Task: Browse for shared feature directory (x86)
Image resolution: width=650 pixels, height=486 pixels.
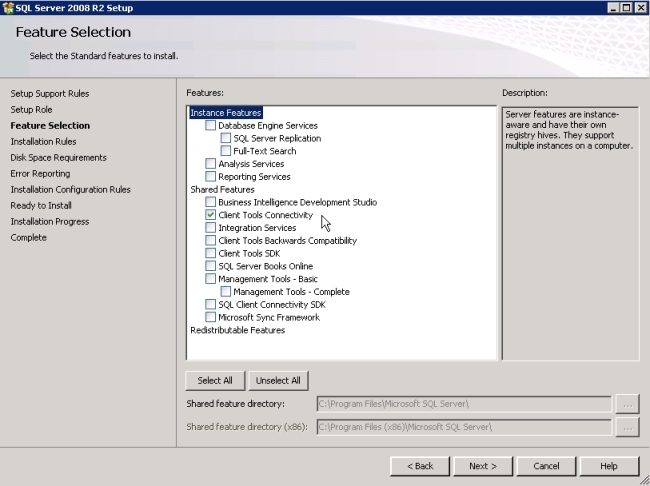Action: [628, 427]
